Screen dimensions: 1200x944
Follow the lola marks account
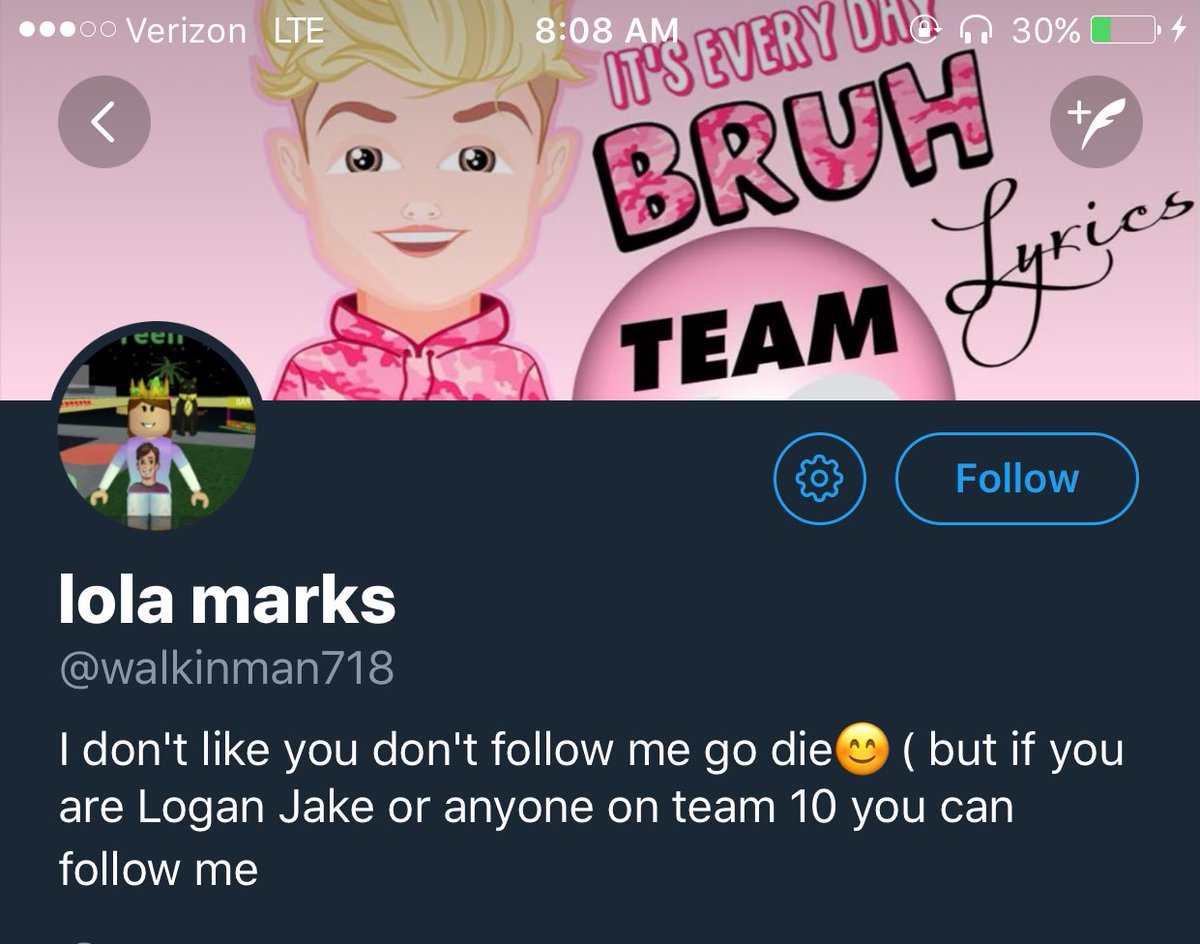(1017, 479)
